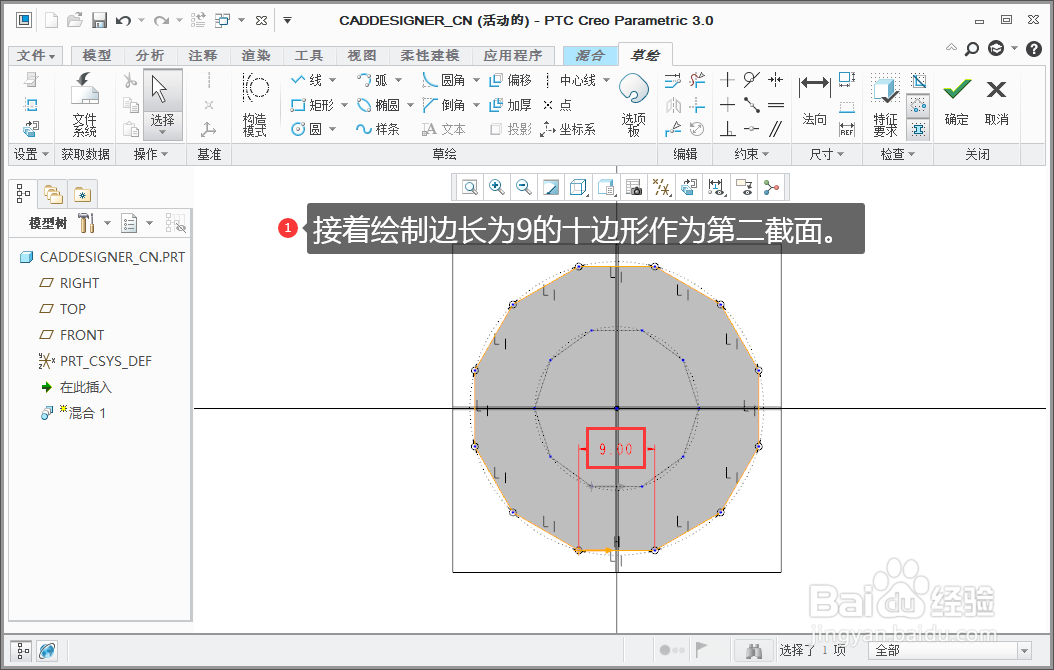Select the Spline tool
This screenshot has height=670, width=1054.
coord(378,129)
